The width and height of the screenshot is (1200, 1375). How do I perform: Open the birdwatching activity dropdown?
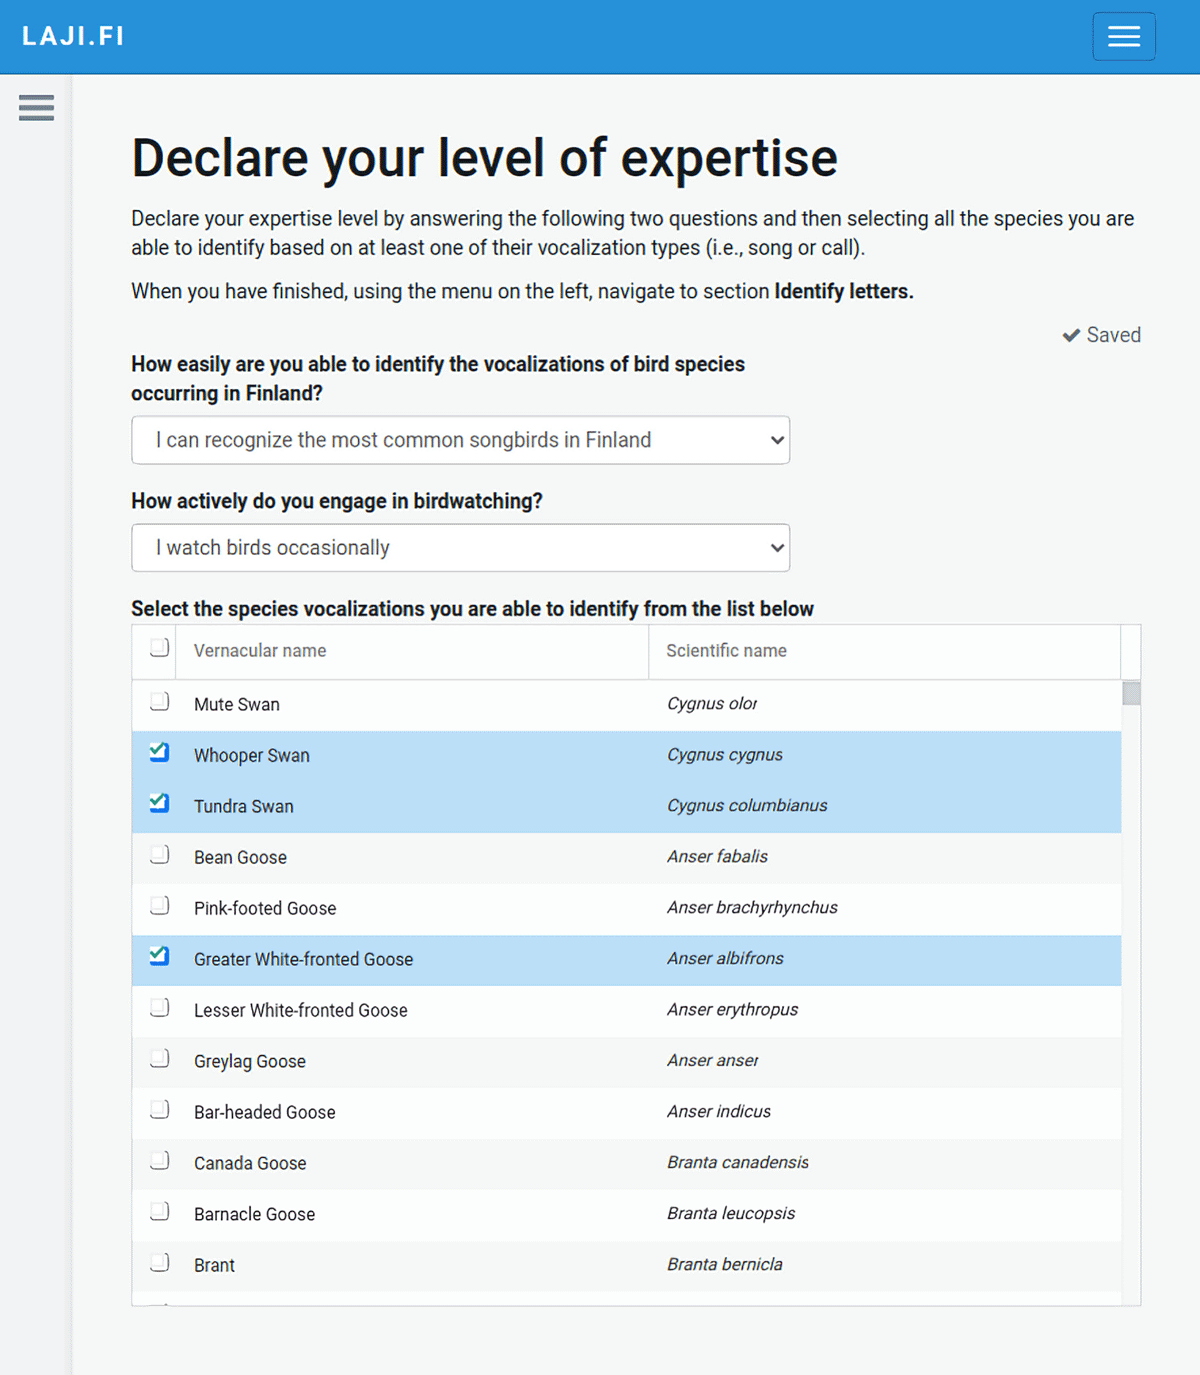pyautogui.click(x=460, y=548)
